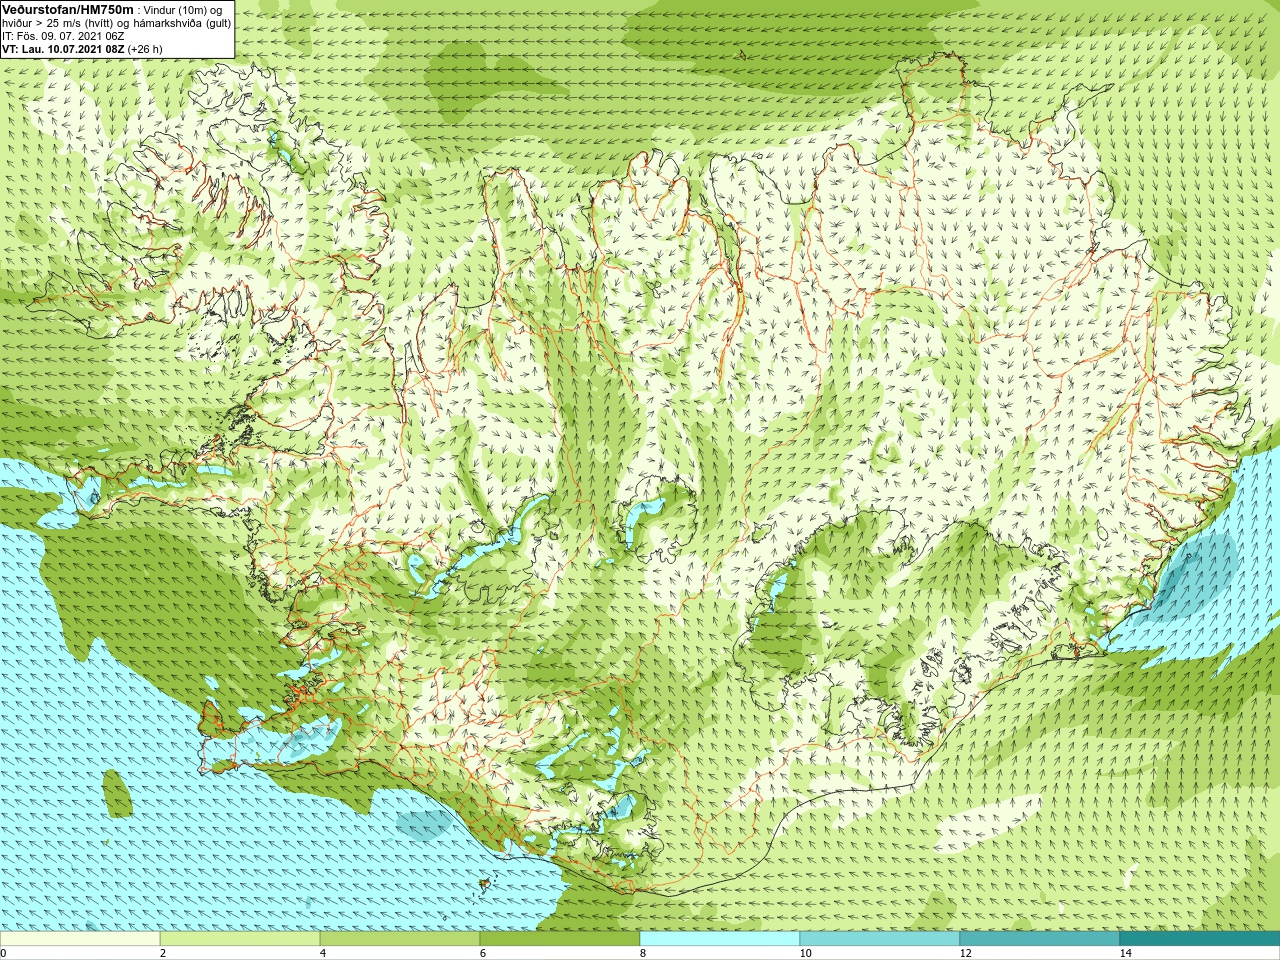Click the 'VT: Lau. 10.07.2021 08Z (+26 h)' line

(x=82, y=49)
